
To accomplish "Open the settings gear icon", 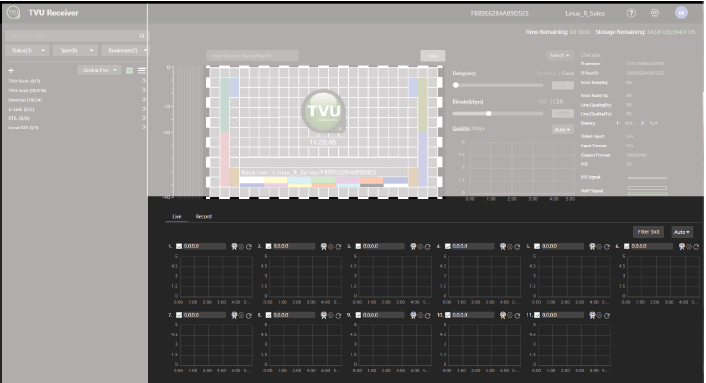I will (655, 13).
